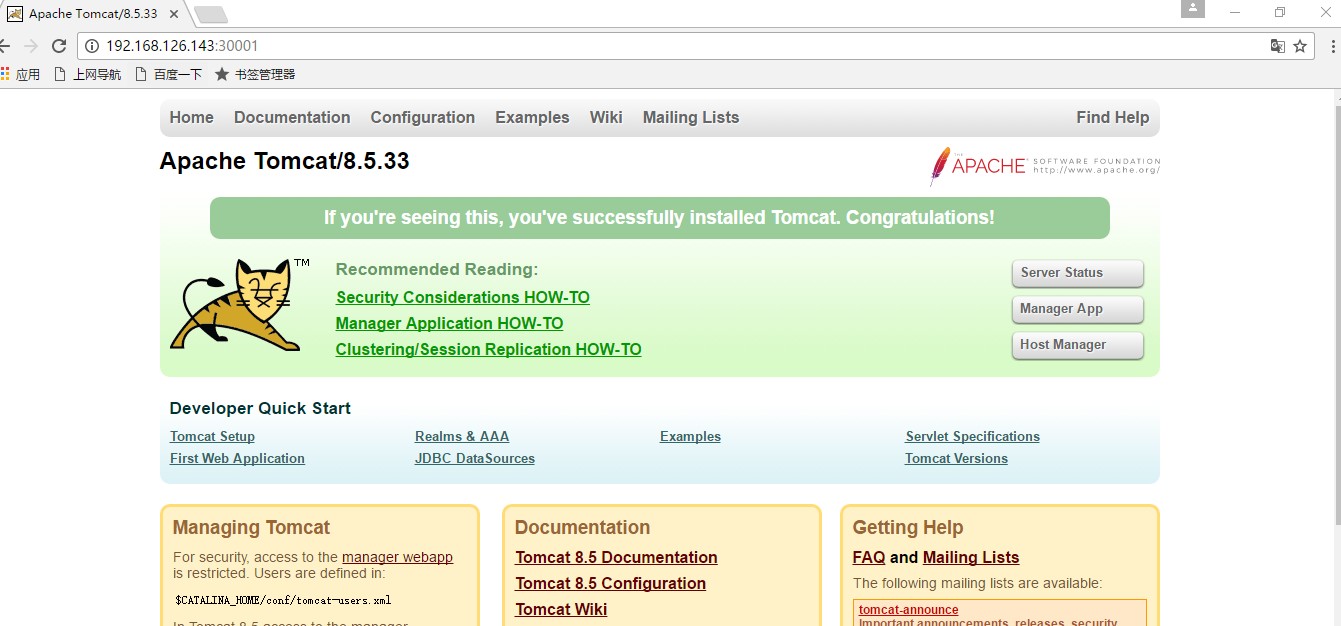This screenshot has width=1341, height=626.
Task: Click the Apache Tomcat/8.5.33 page heading
Action: [285, 161]
